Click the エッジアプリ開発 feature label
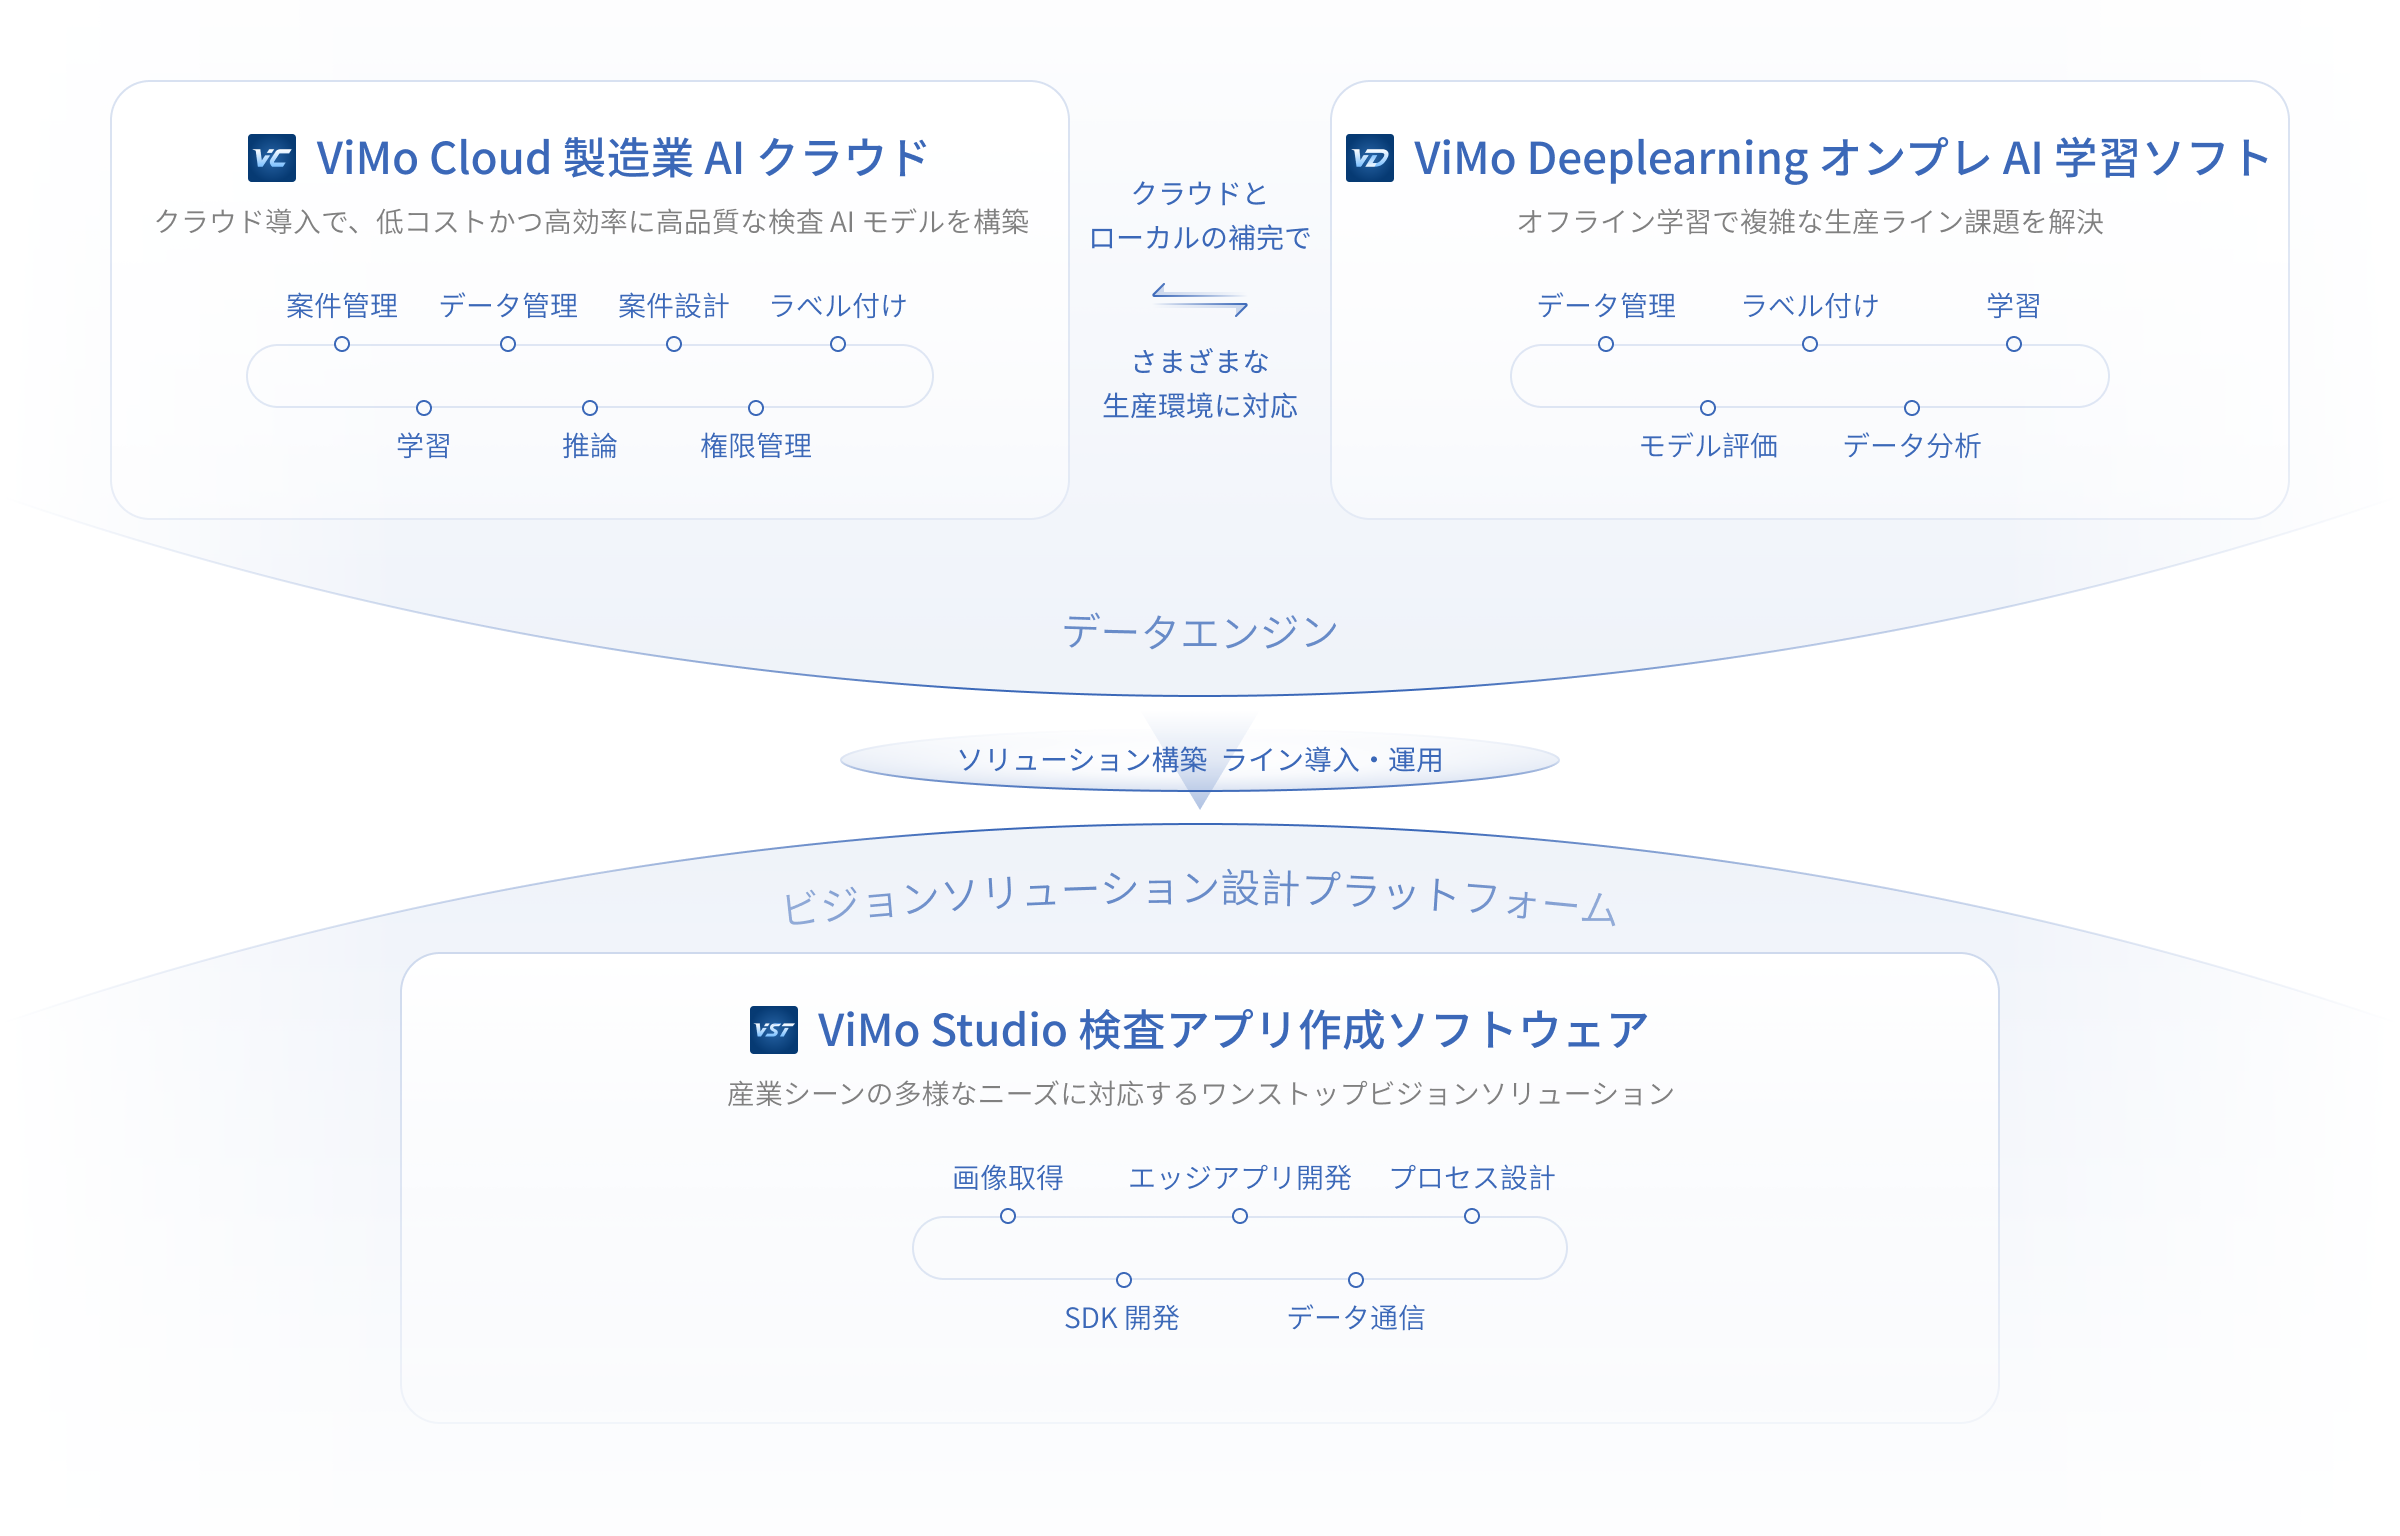 [1239, 1178]
